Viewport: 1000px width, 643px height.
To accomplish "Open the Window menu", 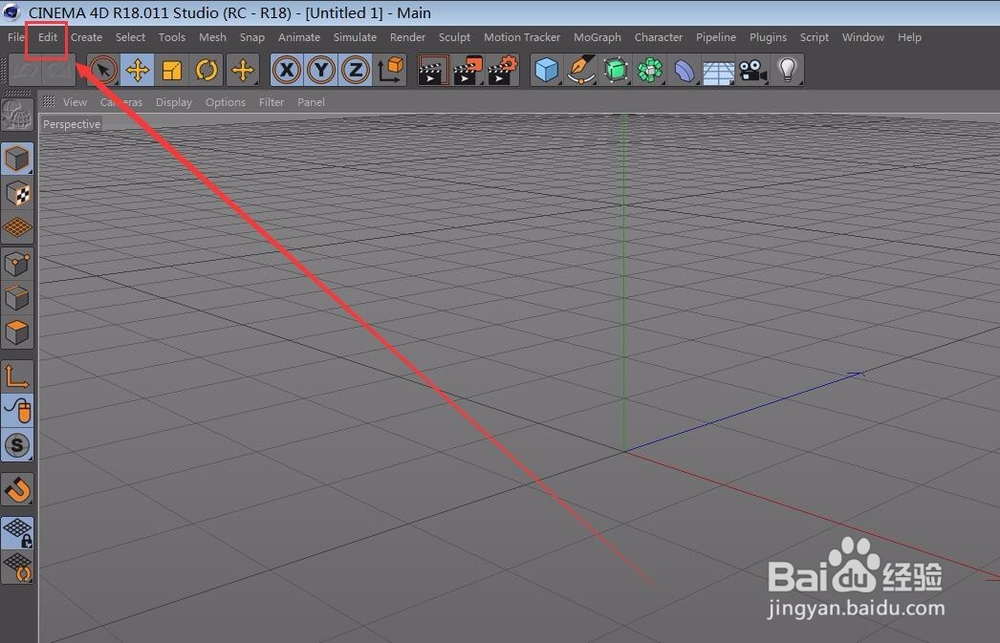I will tap(863, 37).
